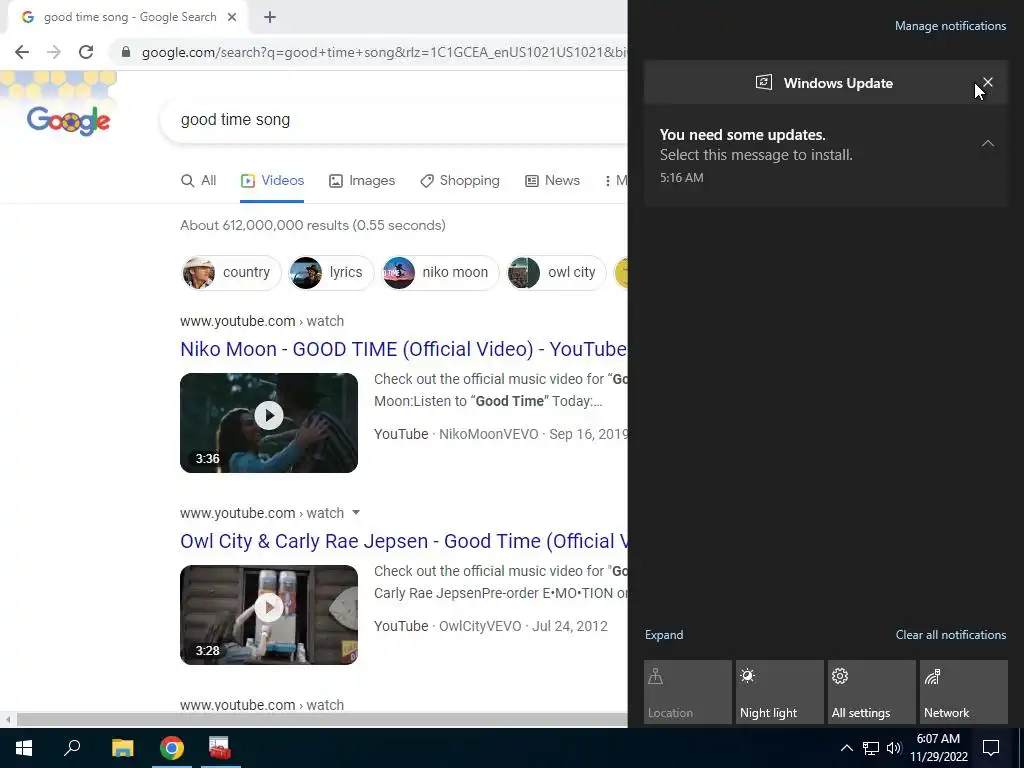
Task: Open the Shopping search tab
Action: pos(460,181)
